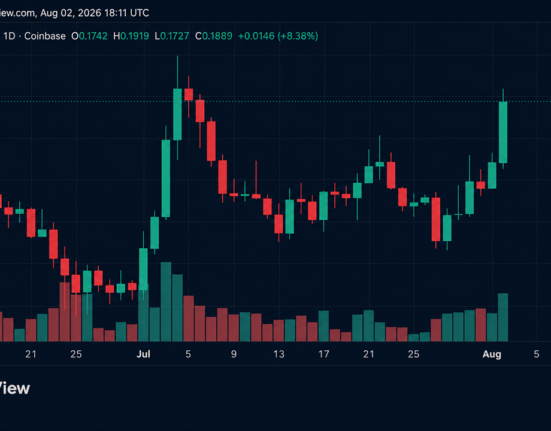Click the 17 date label on time axis

[324, 354]
